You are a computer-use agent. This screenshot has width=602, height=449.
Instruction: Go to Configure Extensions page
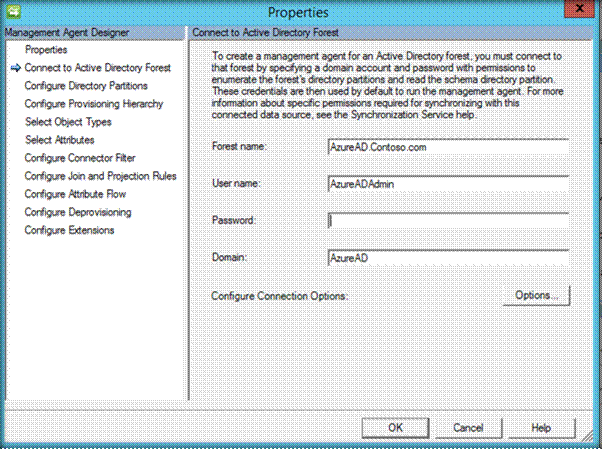(x=69, y=230)
